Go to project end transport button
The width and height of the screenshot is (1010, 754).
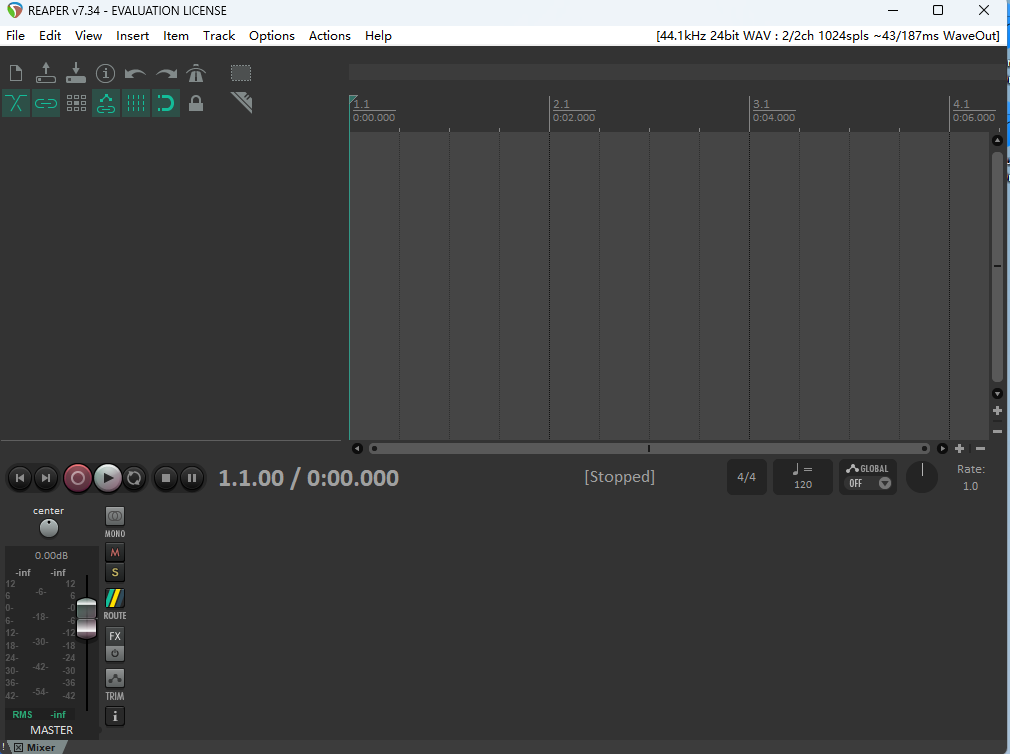point(46,478)
